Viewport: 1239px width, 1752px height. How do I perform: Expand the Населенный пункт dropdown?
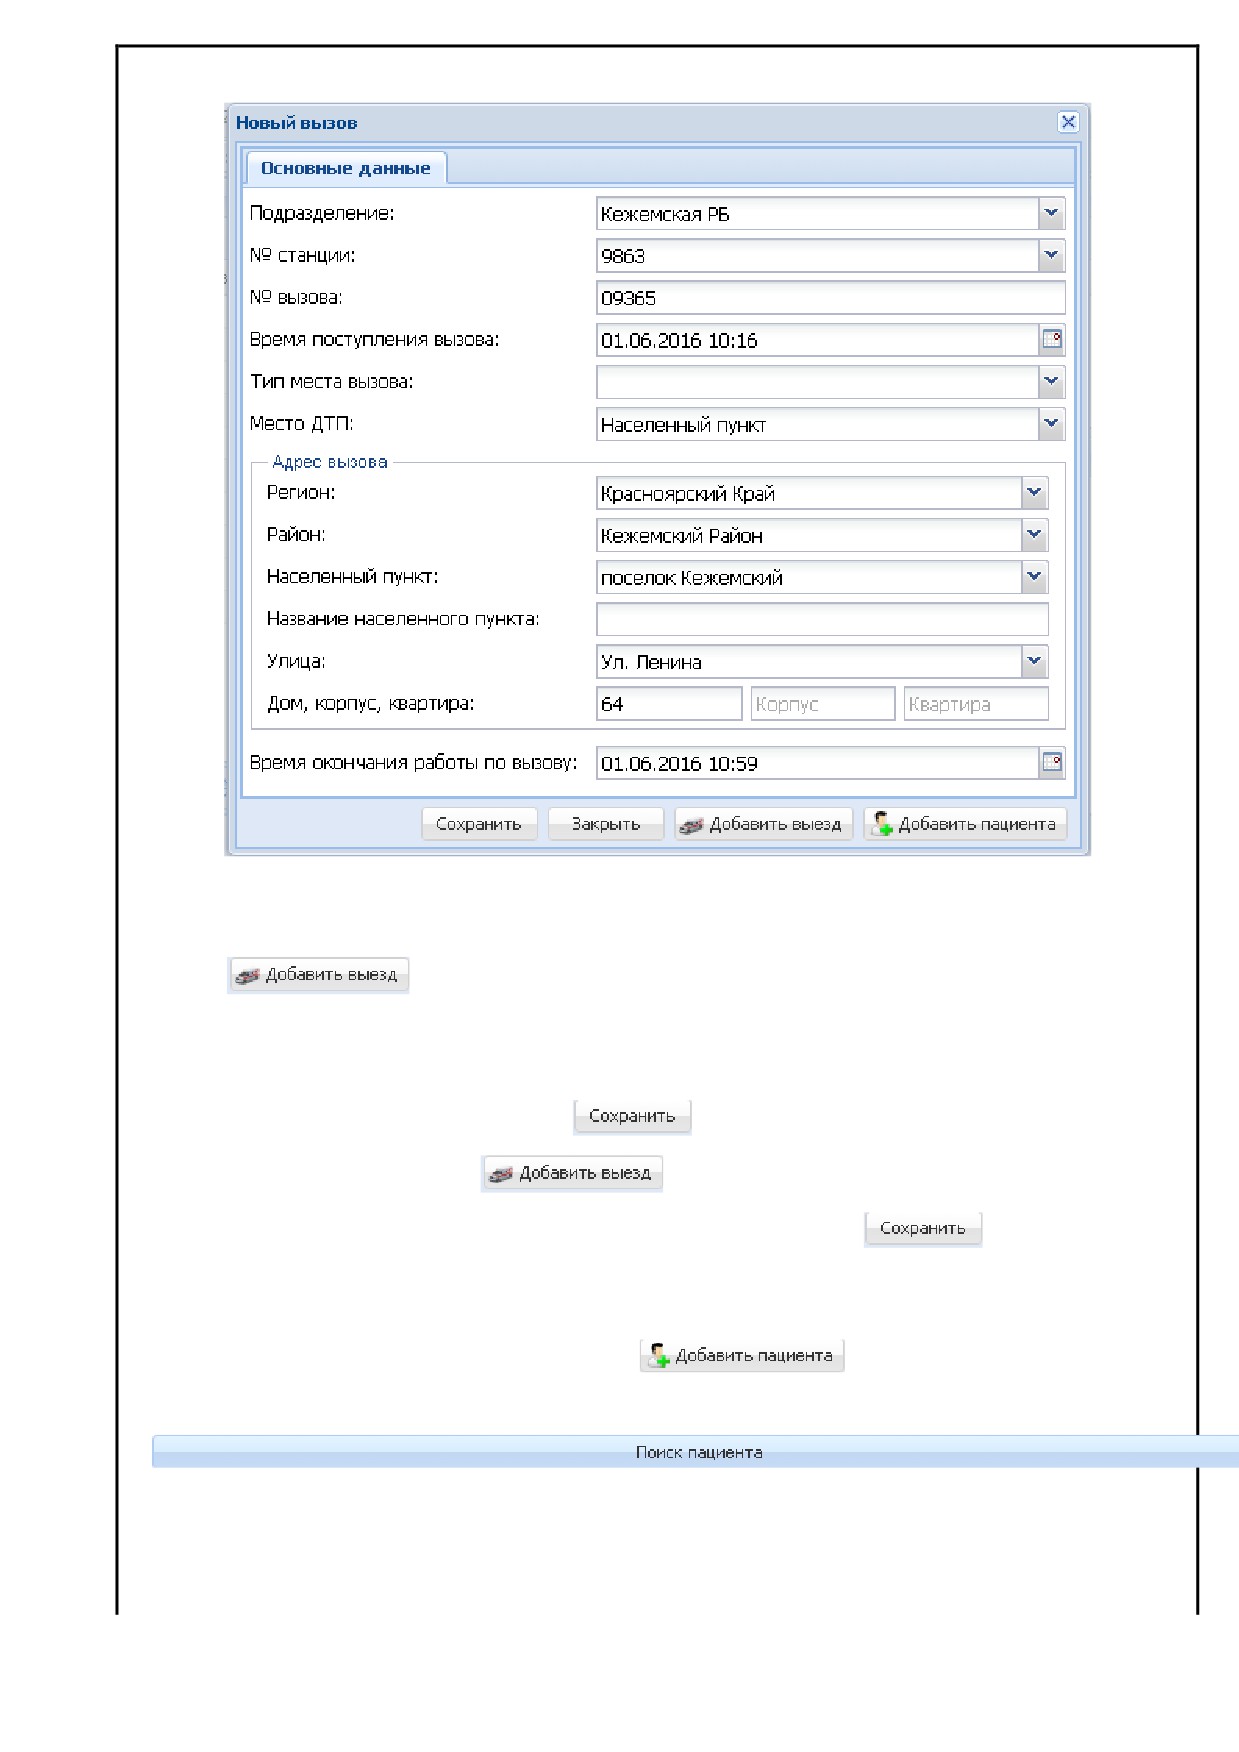coord(1035,577)
